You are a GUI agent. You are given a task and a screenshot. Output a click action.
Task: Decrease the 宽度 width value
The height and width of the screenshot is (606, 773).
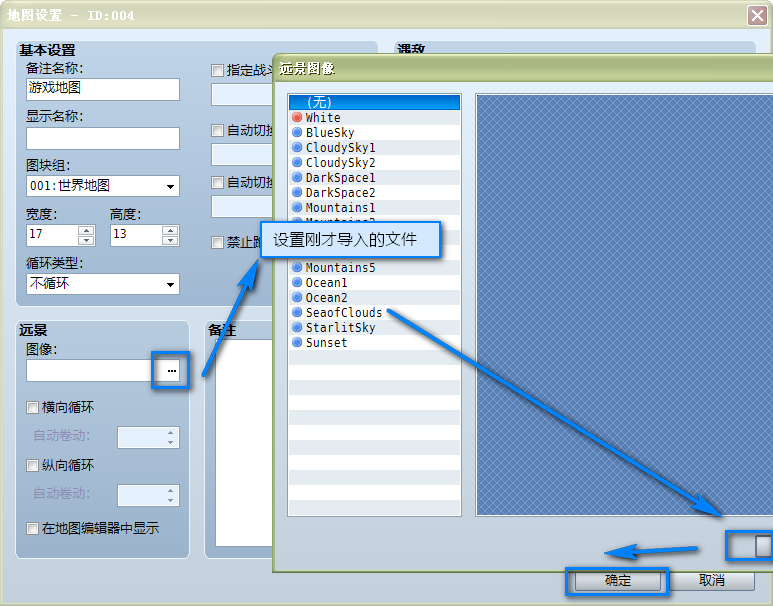(x=86, y=241)
